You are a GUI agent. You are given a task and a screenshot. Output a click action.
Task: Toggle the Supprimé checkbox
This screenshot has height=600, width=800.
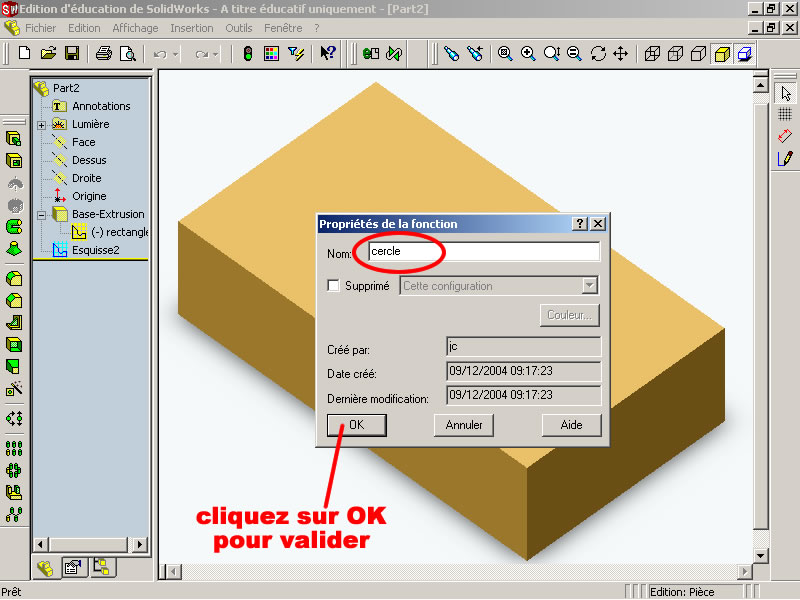click(333, 285)
